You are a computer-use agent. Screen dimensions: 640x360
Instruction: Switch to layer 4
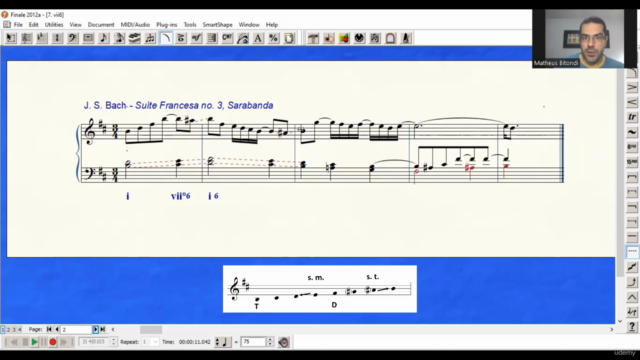[19, 329]
